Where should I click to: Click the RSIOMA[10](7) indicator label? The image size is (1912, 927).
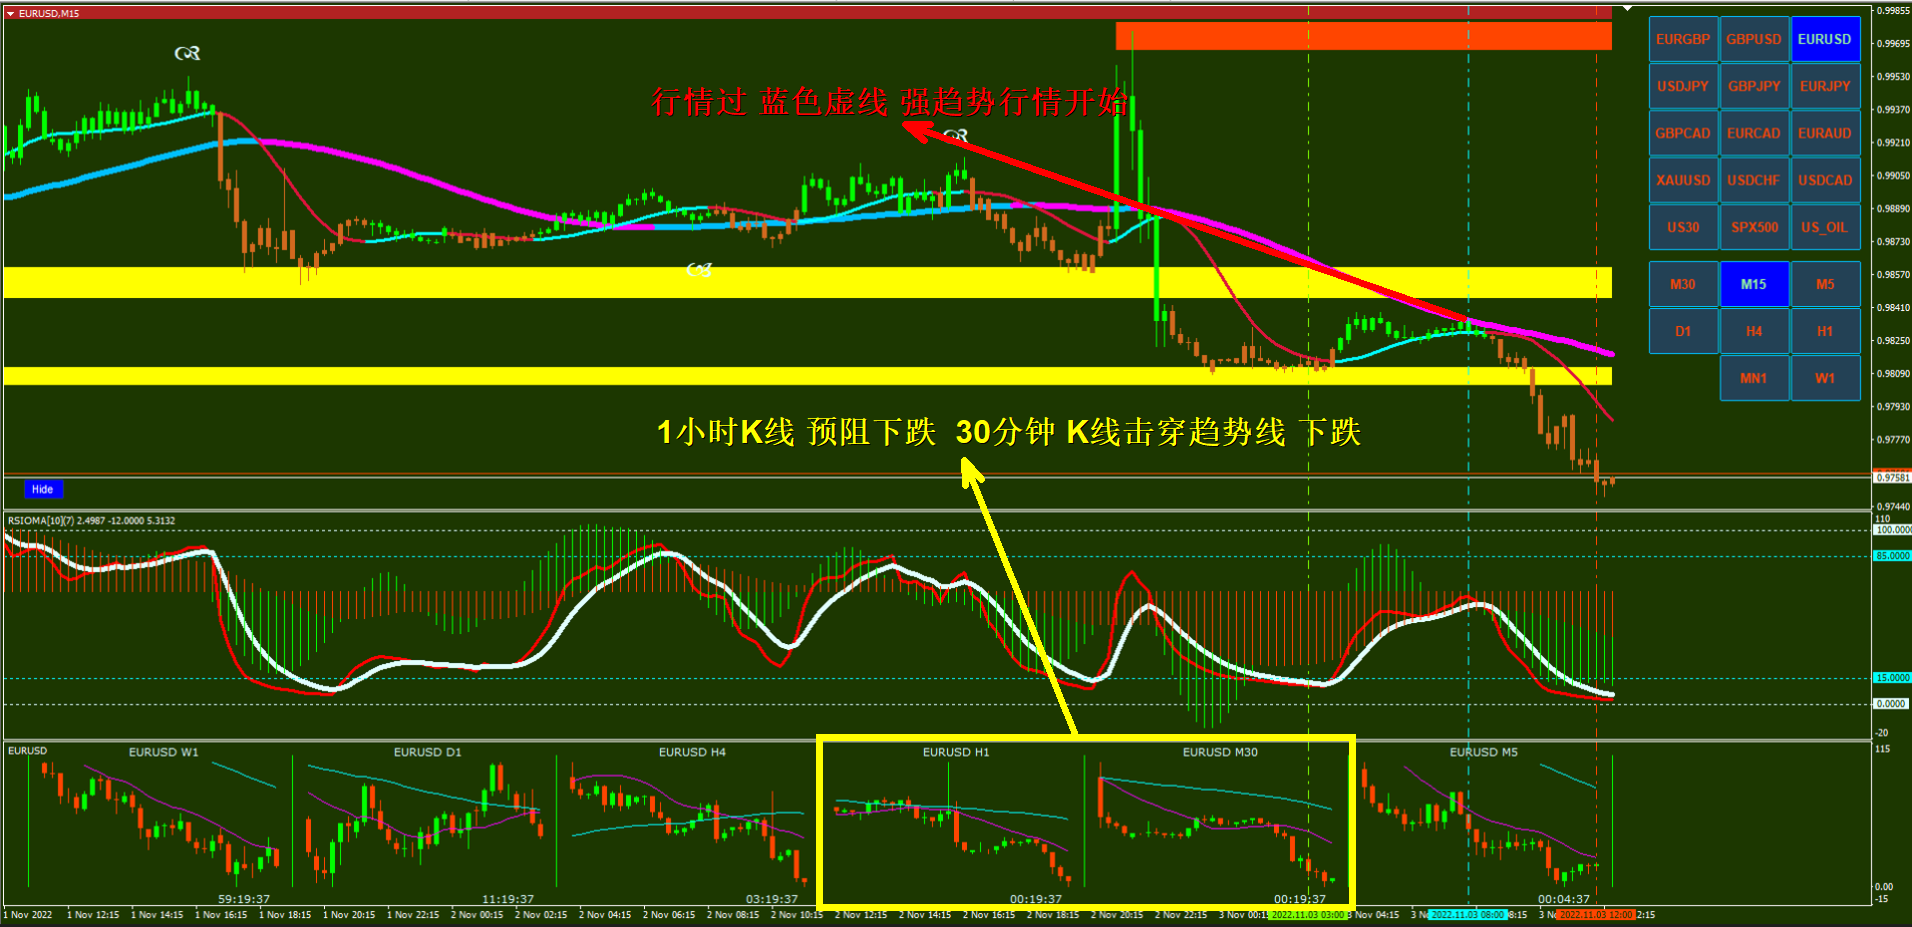(x=91, y=520)
